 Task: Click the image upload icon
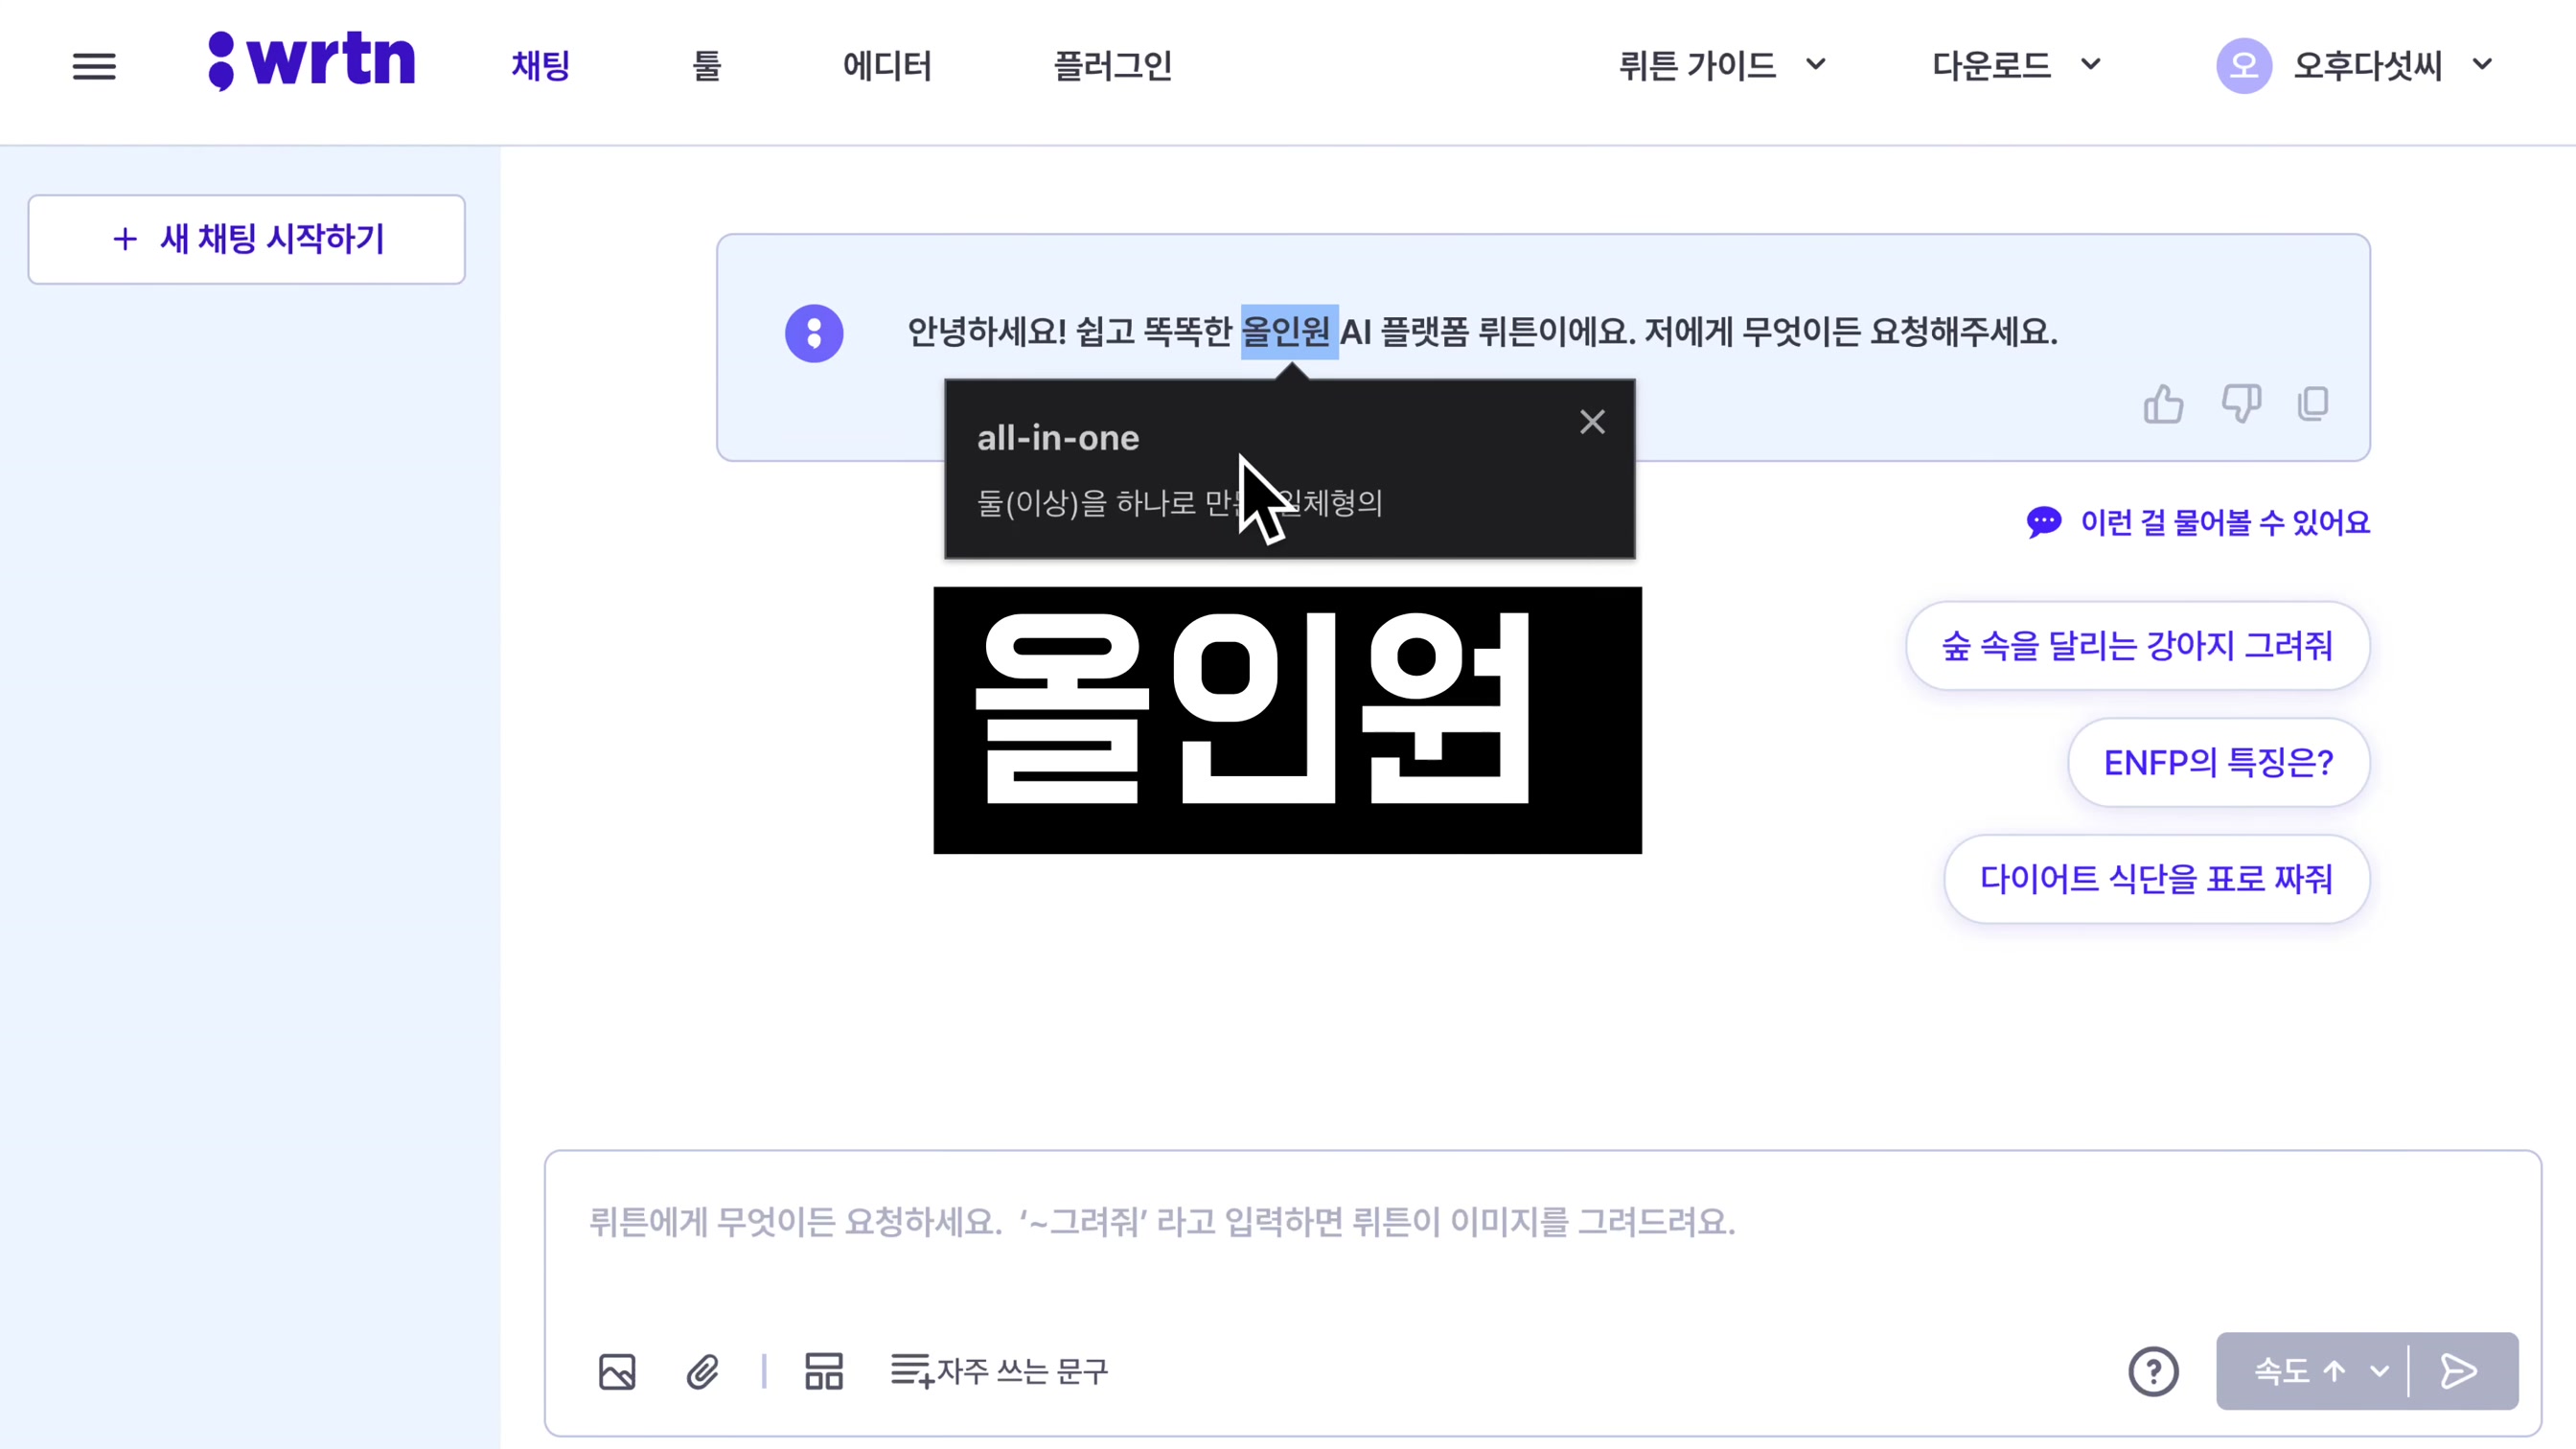pyautogui.click(x=617, y=1371)
